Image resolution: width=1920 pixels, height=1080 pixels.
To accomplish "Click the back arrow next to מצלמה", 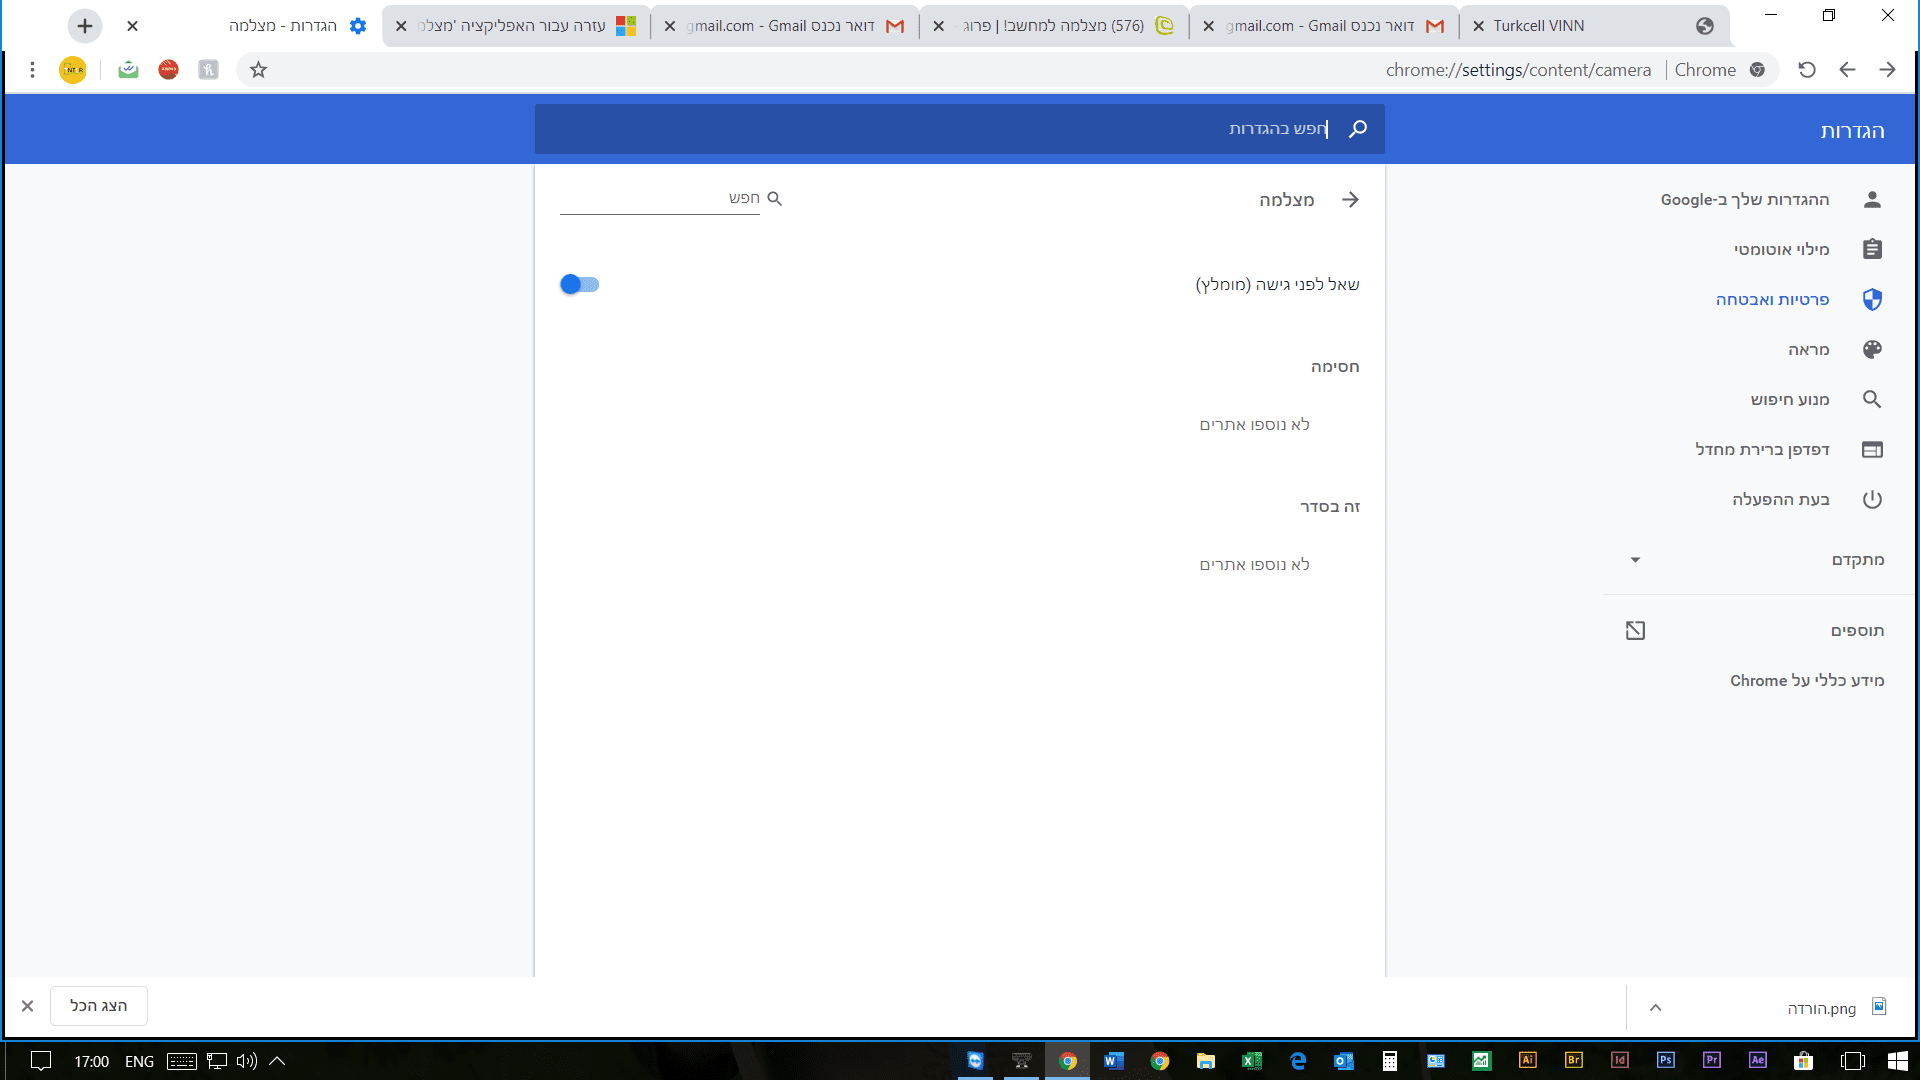I will click(1350, 200).
